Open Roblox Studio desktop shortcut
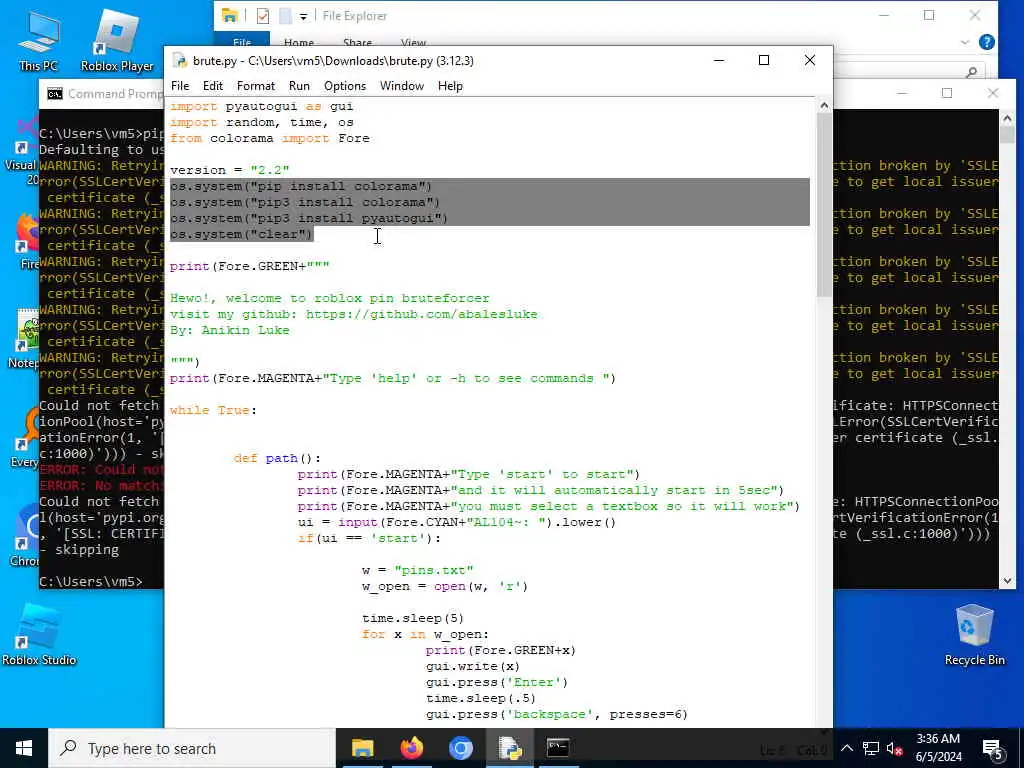This screenshot has width=1024, height=768. pyautogui.click(x=39, y=635)
